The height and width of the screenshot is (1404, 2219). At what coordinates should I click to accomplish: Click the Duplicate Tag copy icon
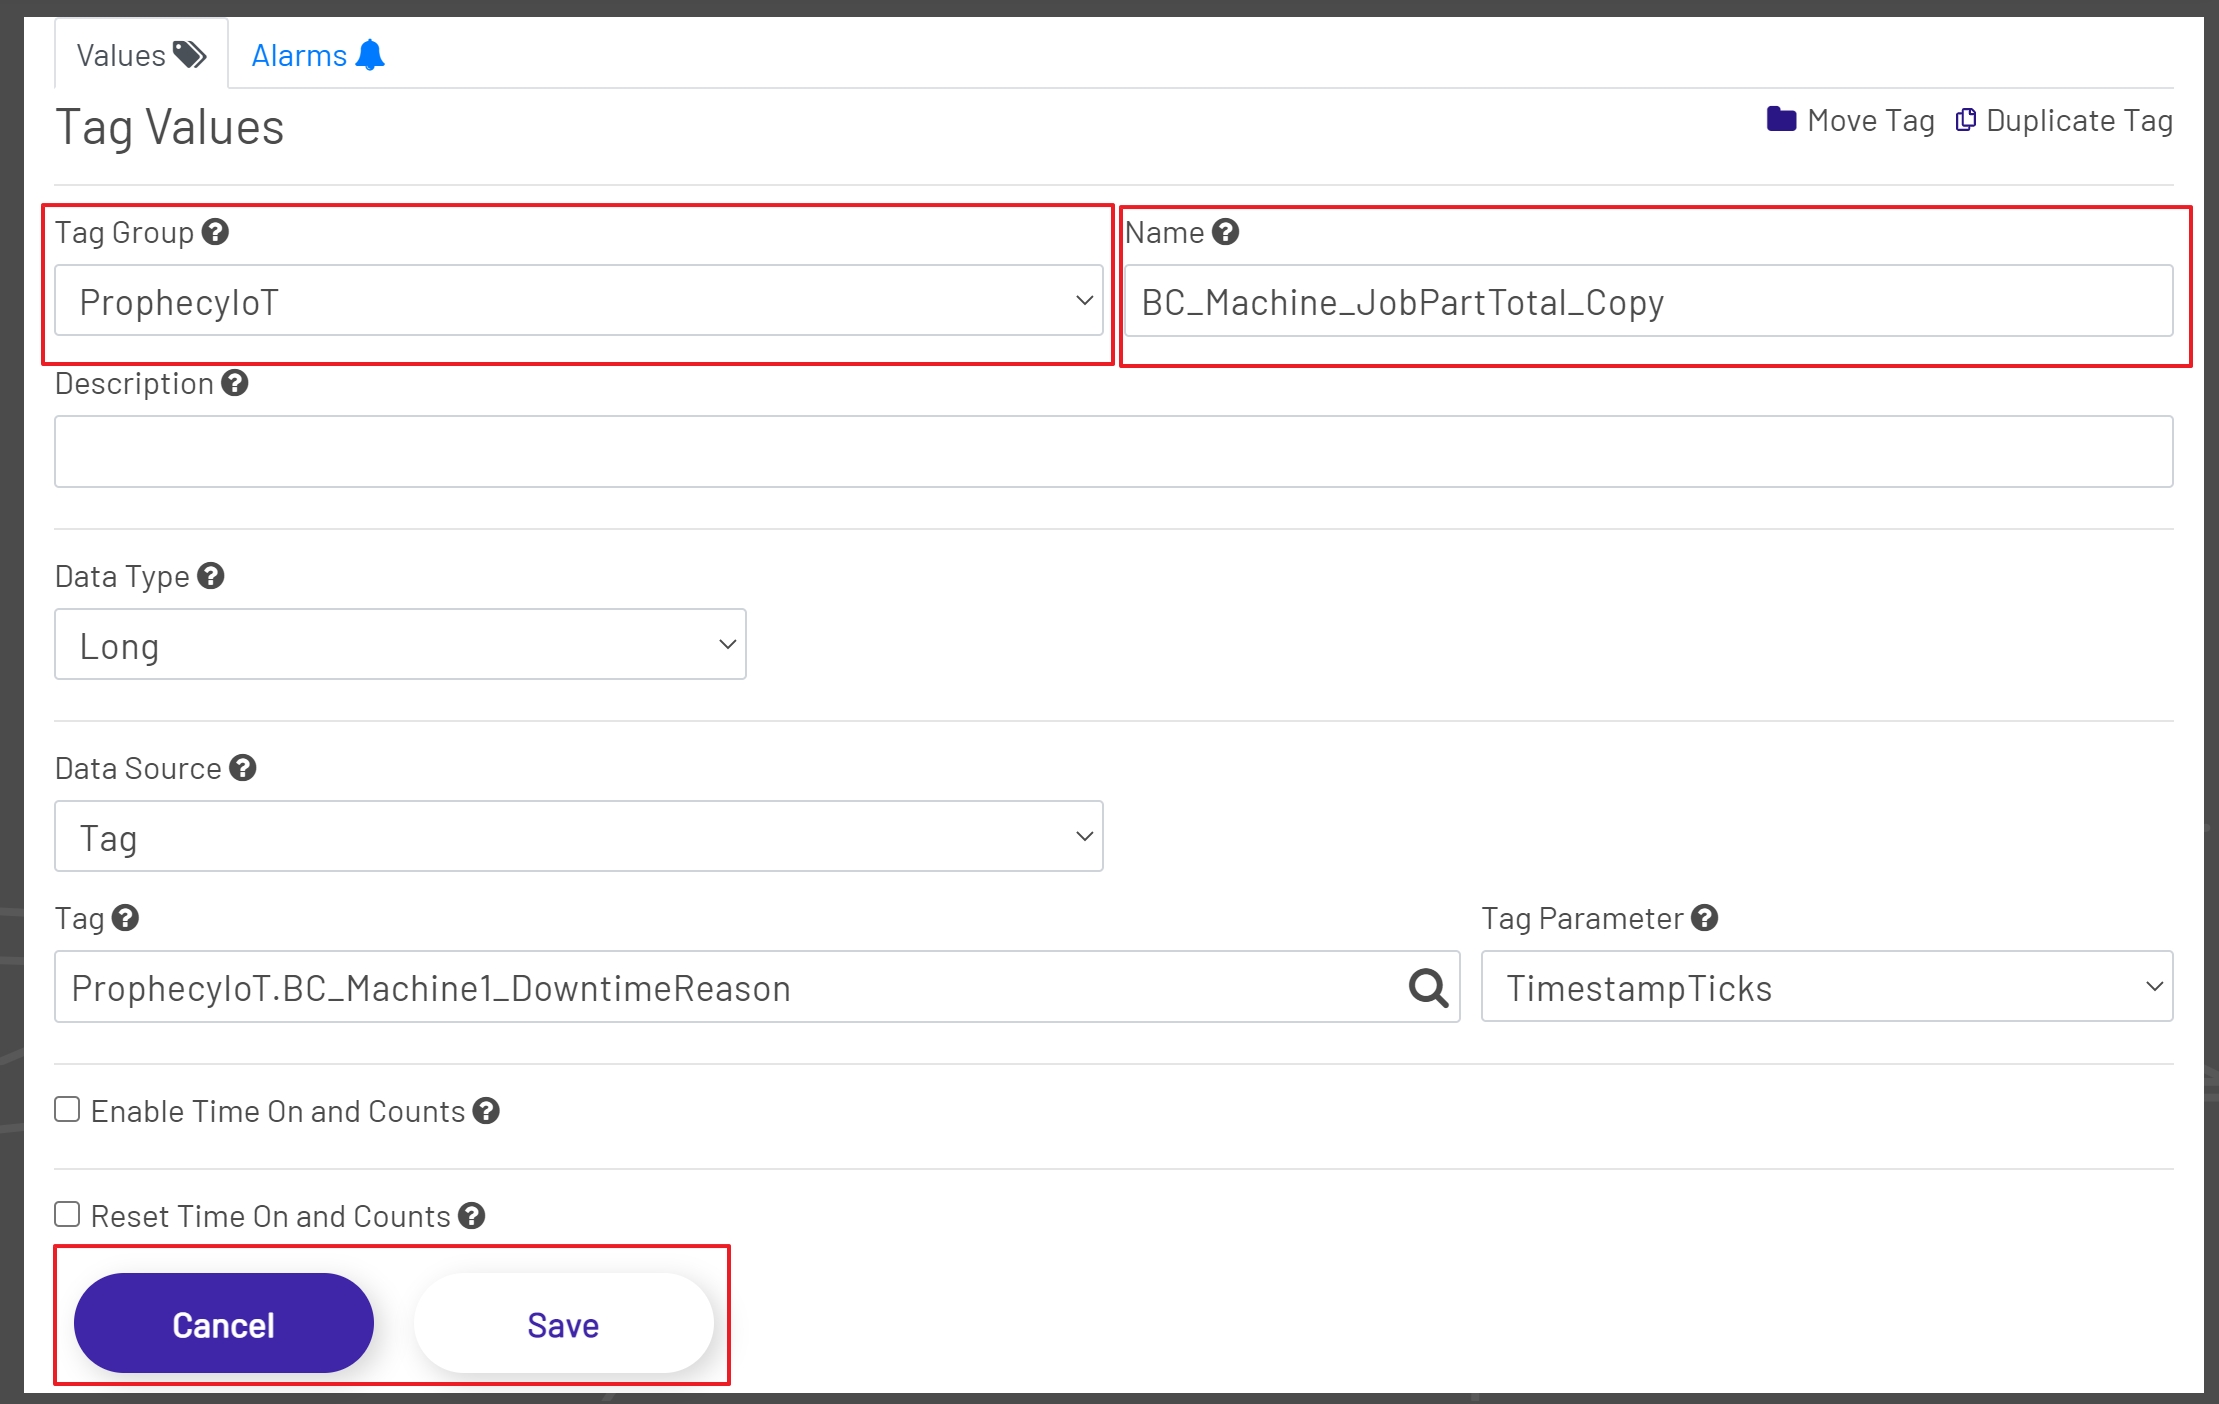(x=1966, y=118)
